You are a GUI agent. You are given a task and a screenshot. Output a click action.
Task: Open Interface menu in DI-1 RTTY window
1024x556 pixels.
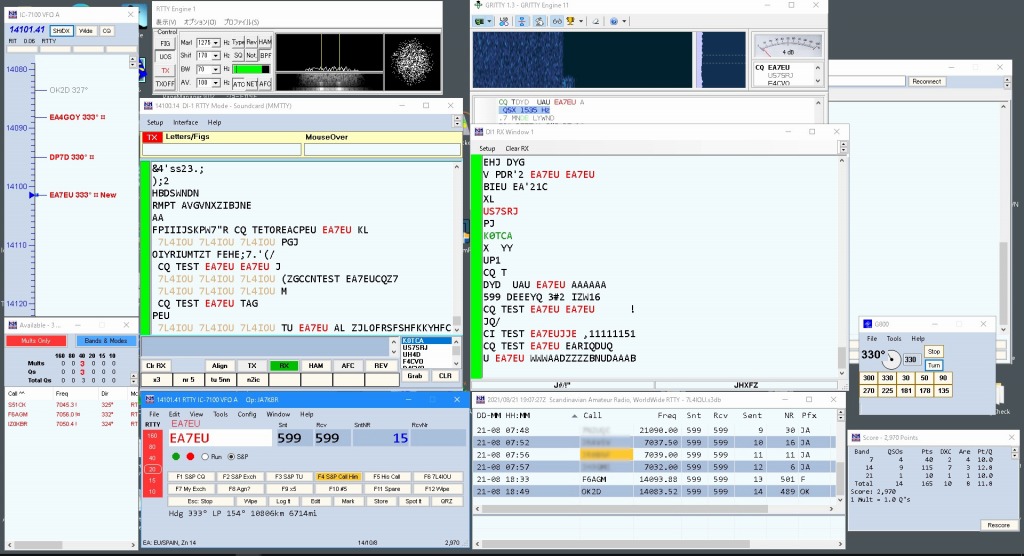point(185,122)
